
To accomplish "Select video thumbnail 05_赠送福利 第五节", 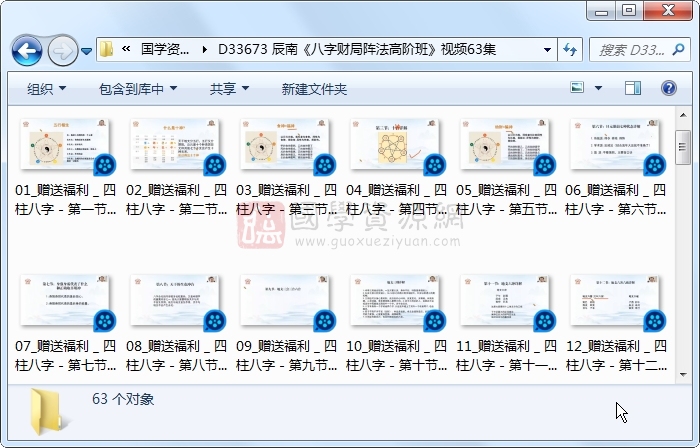I will [x=506, y=145].
